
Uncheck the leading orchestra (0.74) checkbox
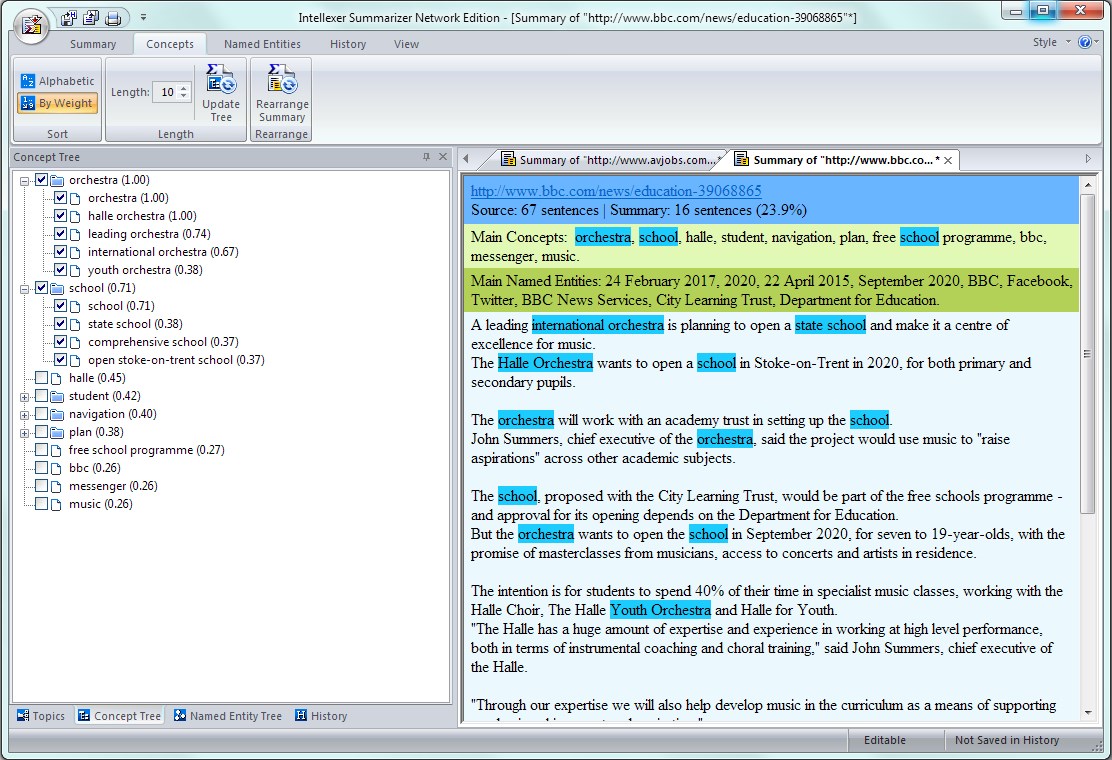pos(60,234)
